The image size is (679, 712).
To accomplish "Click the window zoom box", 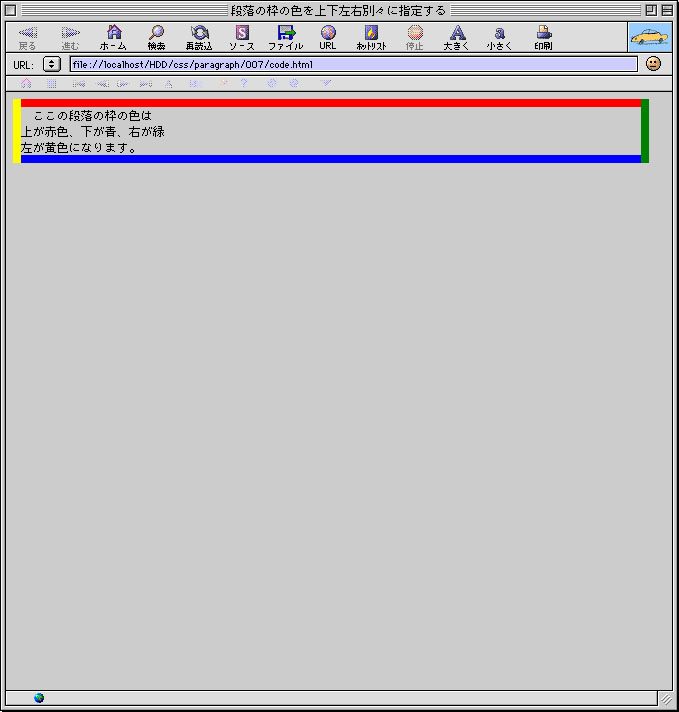I will point(651,10).
